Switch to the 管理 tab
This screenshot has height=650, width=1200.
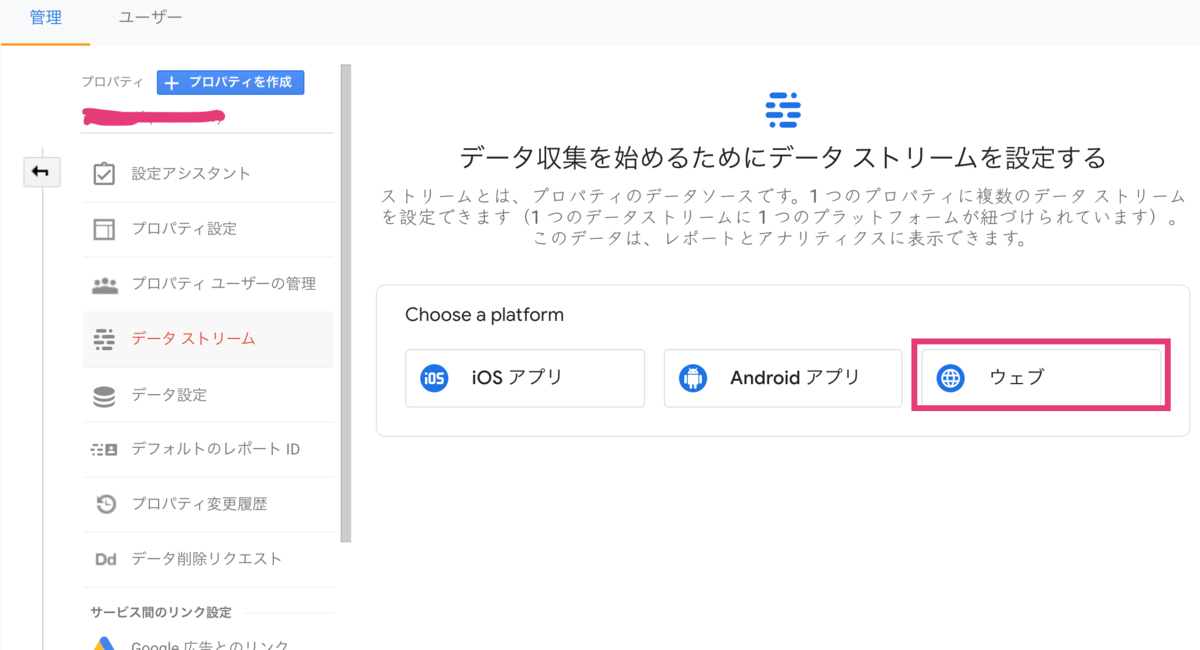click(x=45, y=18)
